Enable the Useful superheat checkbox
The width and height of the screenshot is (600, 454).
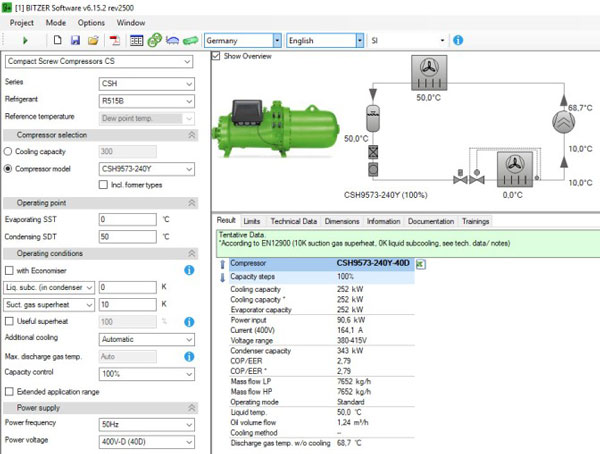tap(9, 322)
